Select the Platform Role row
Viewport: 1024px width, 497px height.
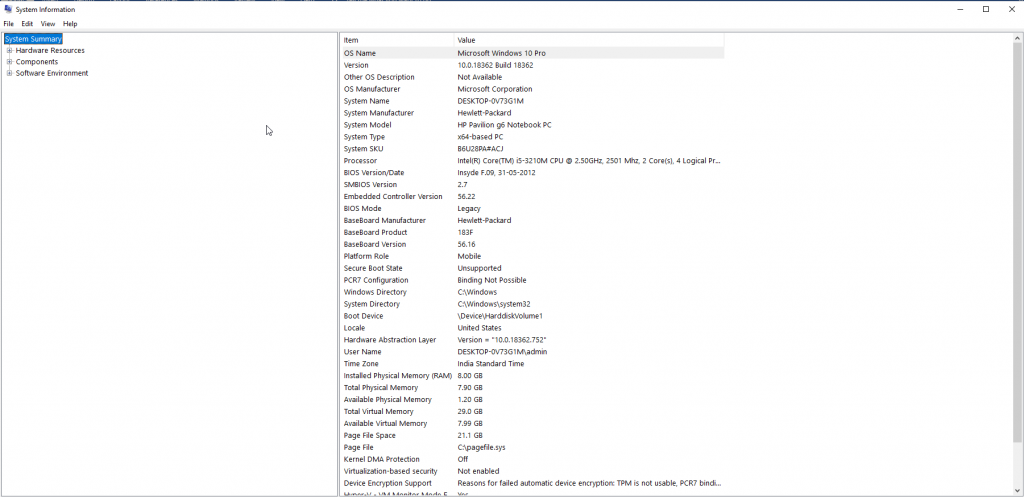(532, 257)
